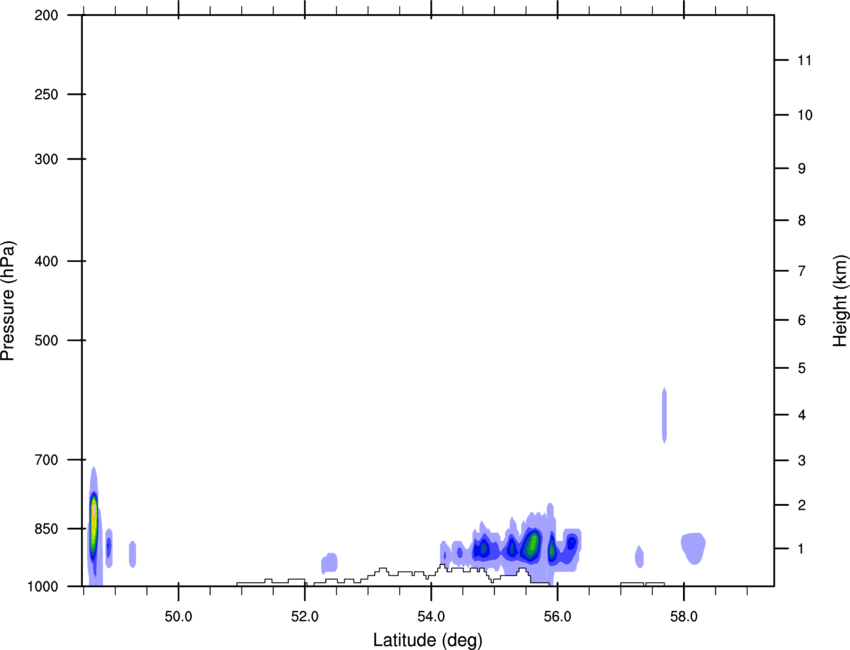This screenshot has width=850, height=650.
Task: Click the 52.0 latitude tick label
Action: click(x=305, y=617)
